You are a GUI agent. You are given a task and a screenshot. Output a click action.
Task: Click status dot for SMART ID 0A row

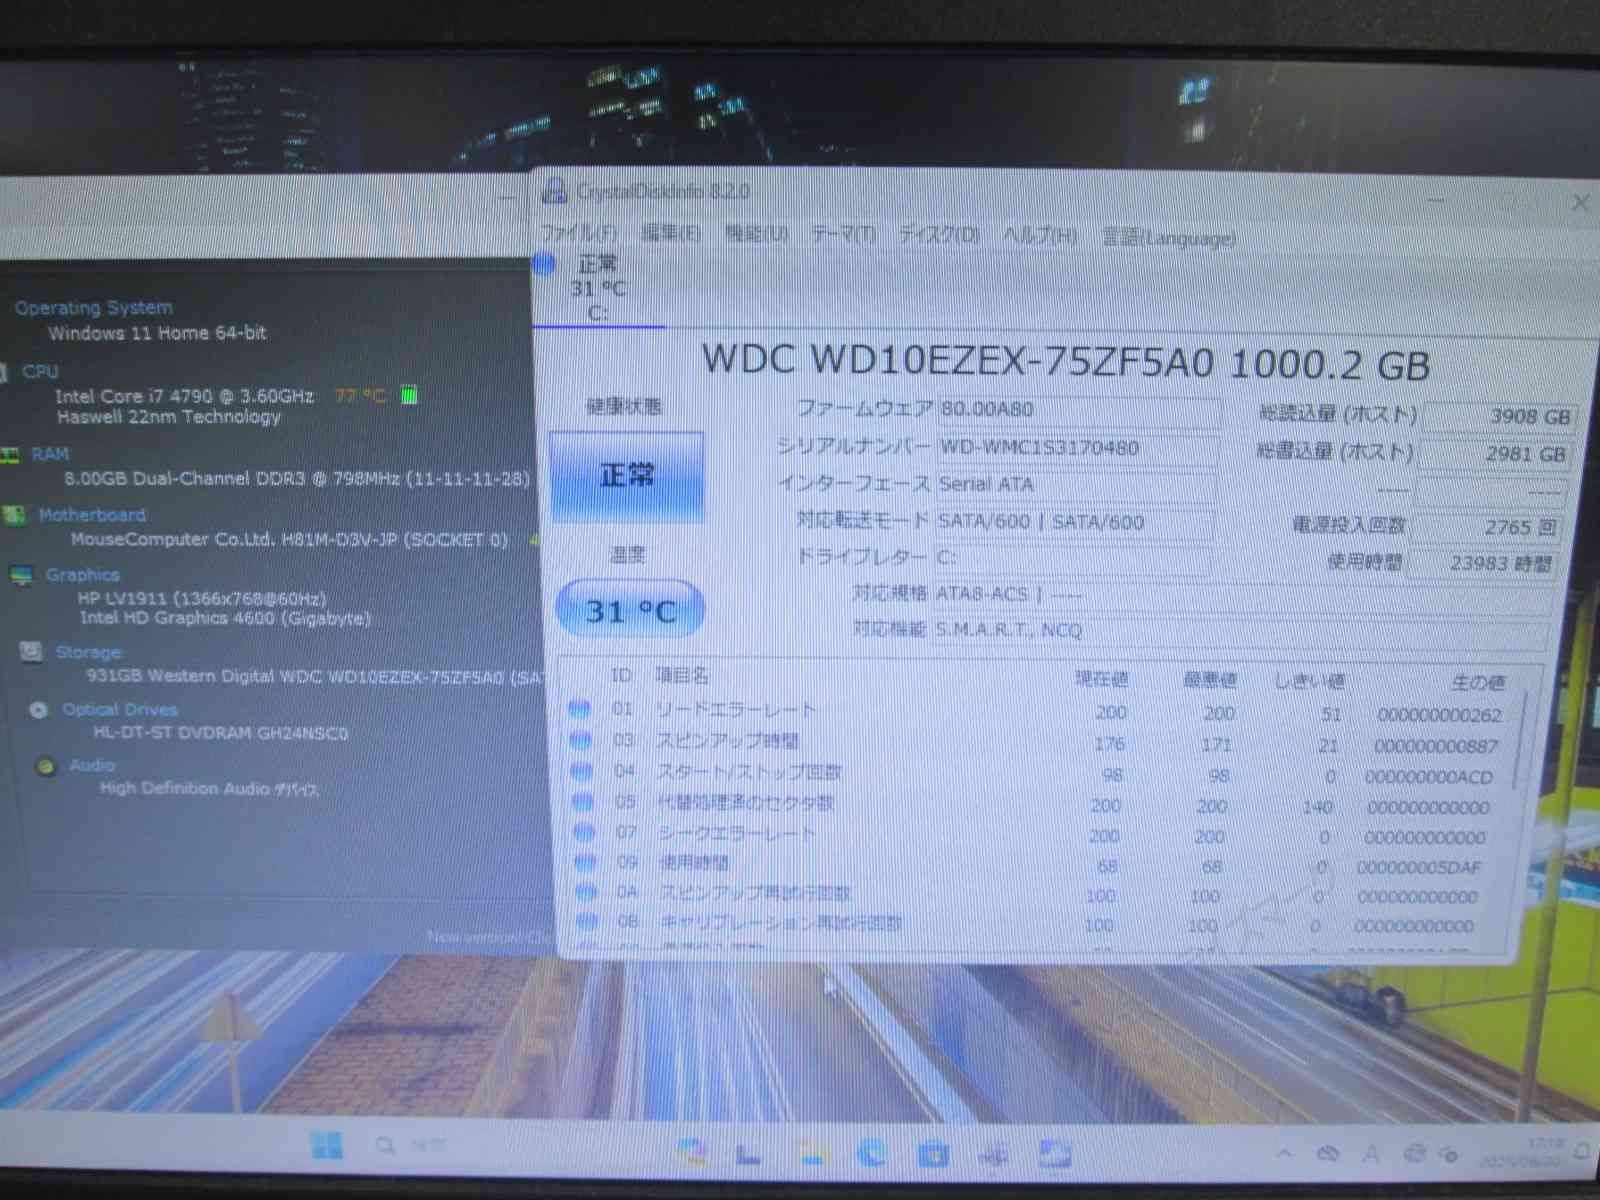587,891
